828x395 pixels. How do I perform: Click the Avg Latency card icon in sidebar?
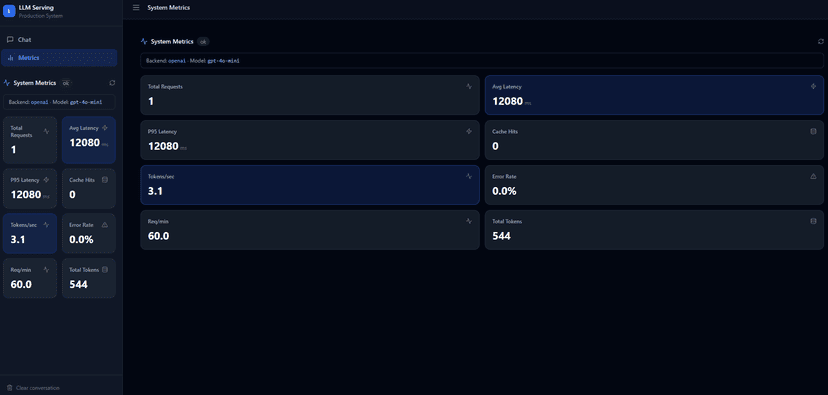105,128
